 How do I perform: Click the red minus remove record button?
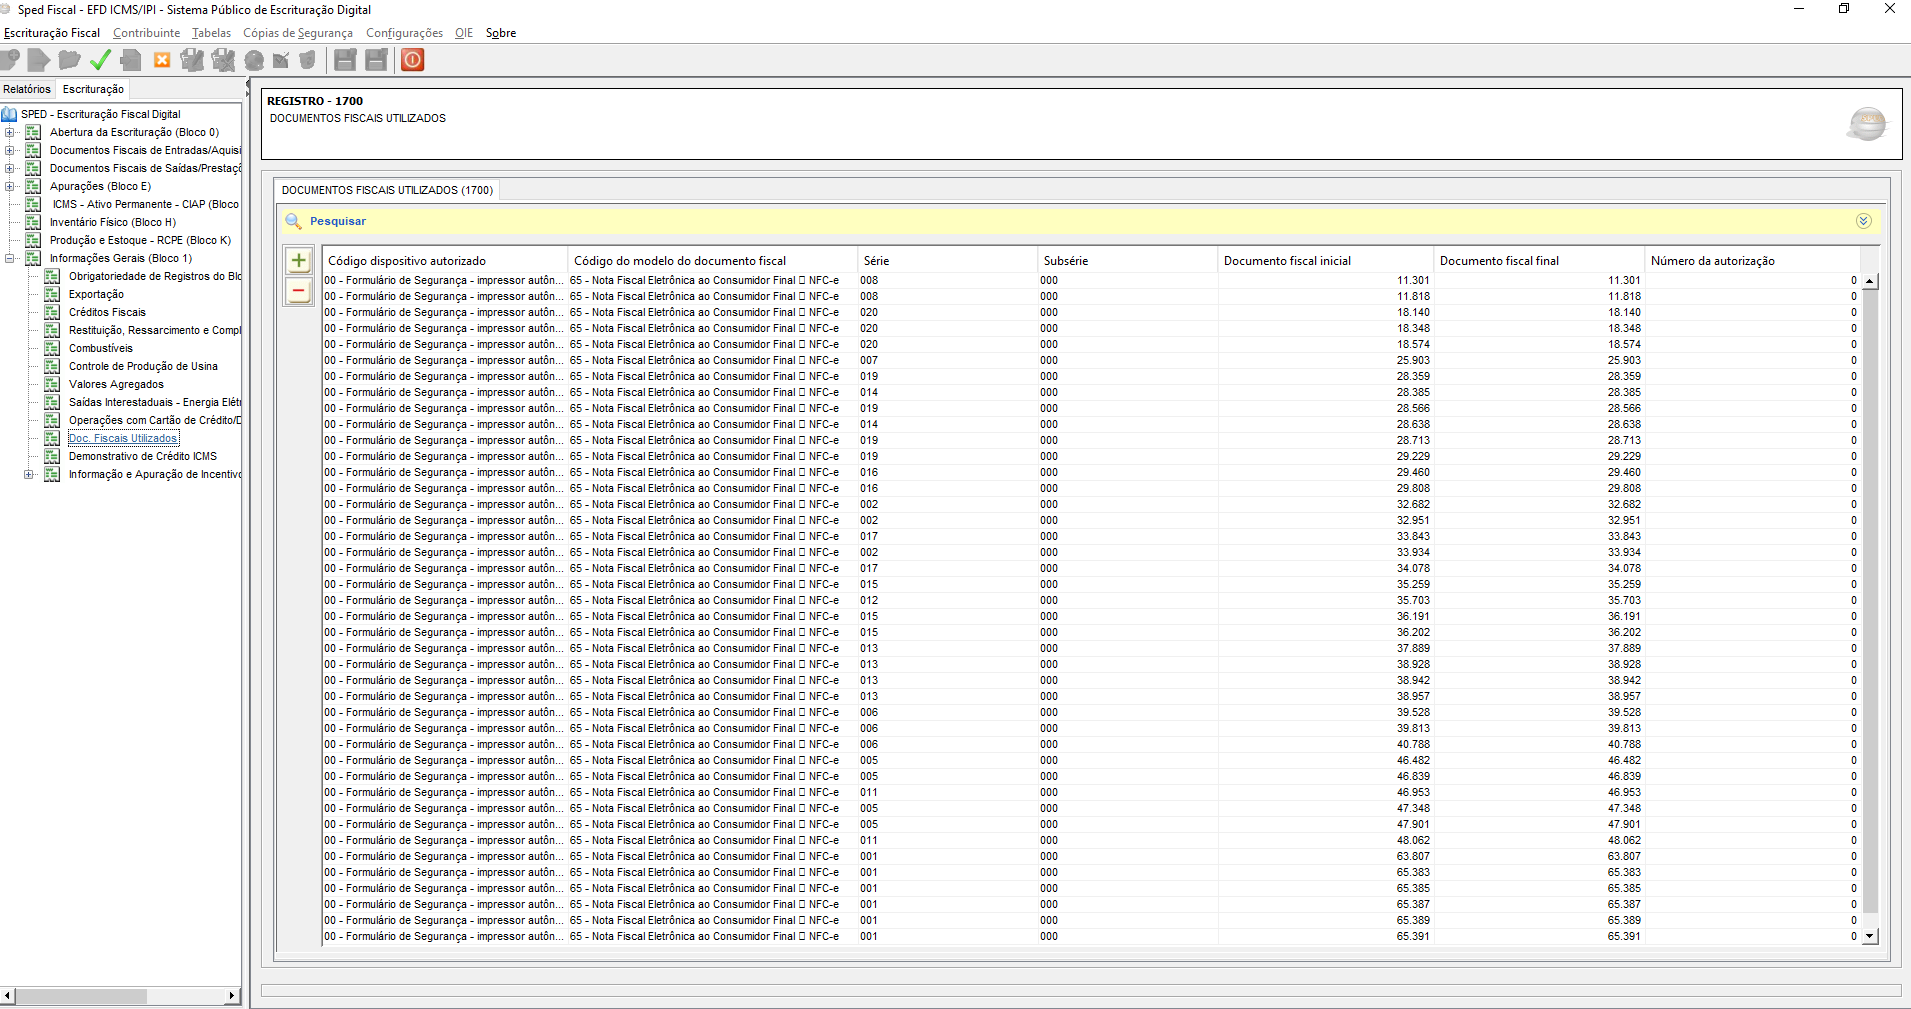pyautogui.click(x=298, y=291)
